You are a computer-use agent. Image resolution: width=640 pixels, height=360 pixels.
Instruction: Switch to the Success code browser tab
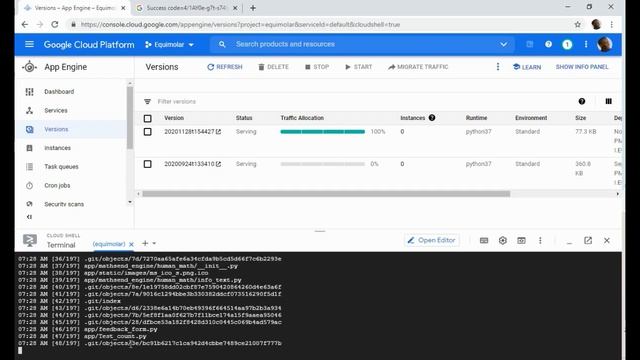186,8
